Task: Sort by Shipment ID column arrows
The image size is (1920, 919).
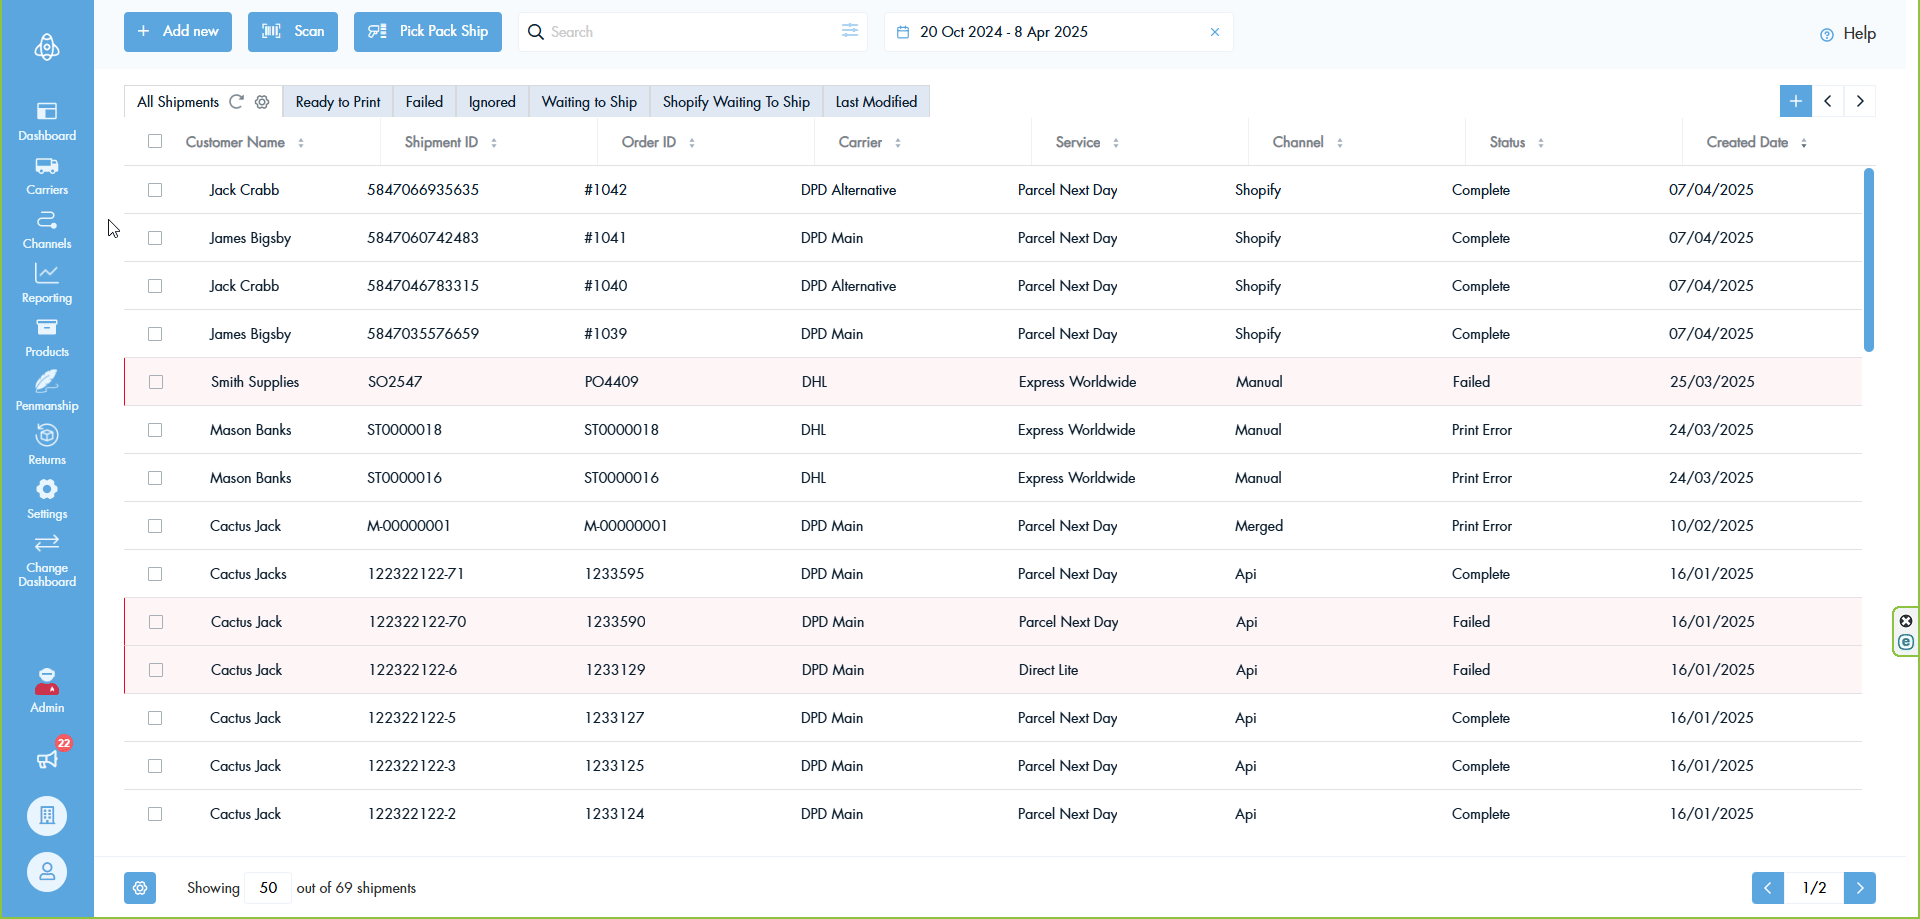Action: pyautogui.click(x=494, y=143)
